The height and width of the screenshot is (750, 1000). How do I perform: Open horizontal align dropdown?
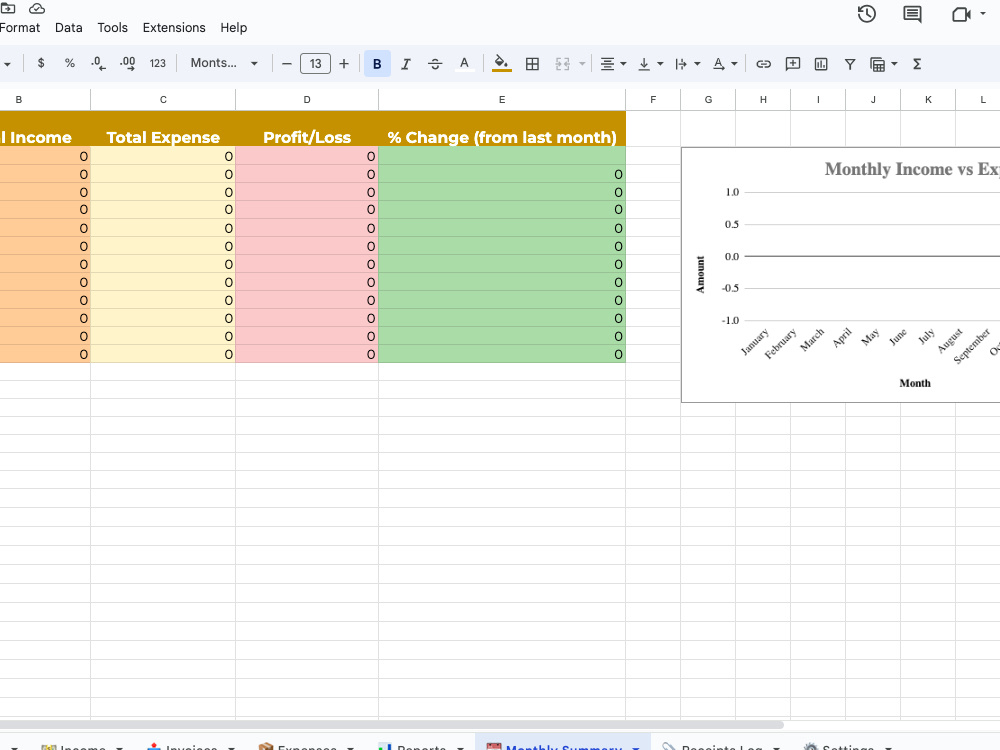pos(613,64)
